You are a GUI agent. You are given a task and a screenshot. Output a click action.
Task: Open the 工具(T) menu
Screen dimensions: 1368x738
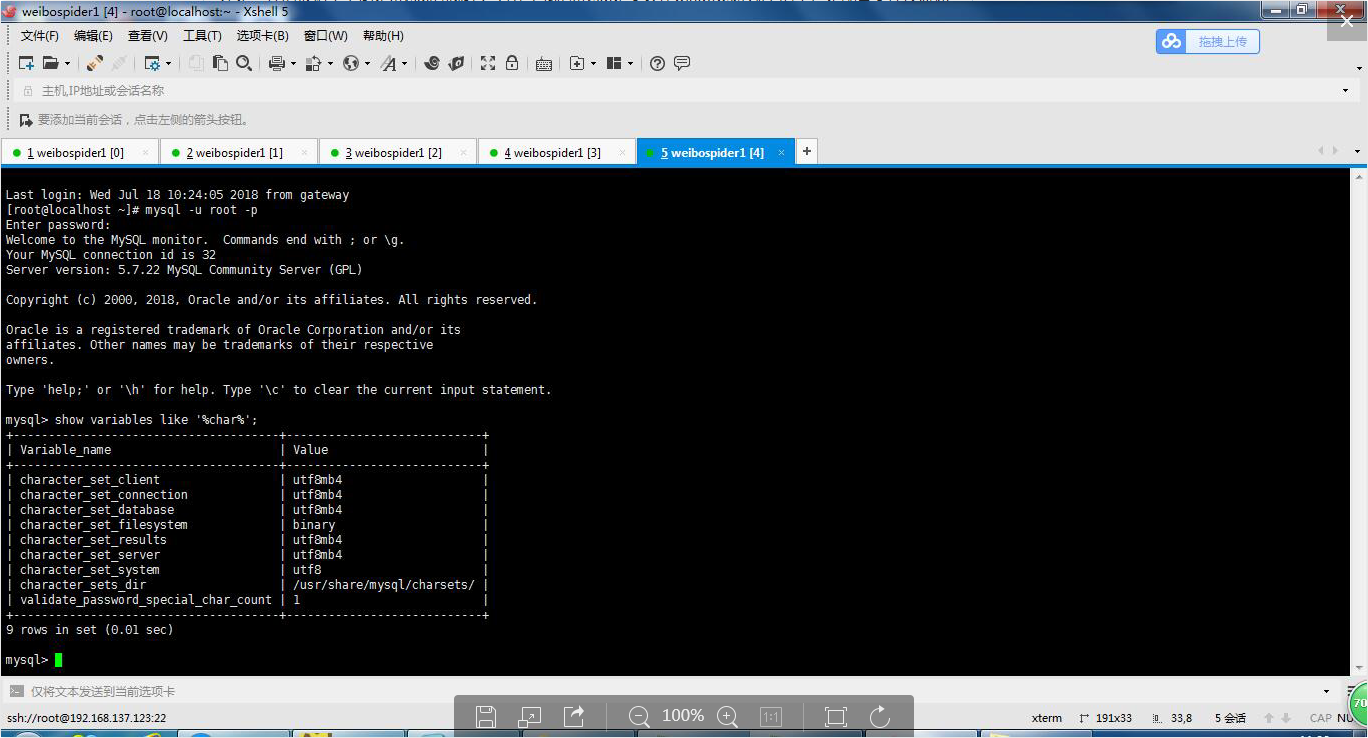click(201, 35)
